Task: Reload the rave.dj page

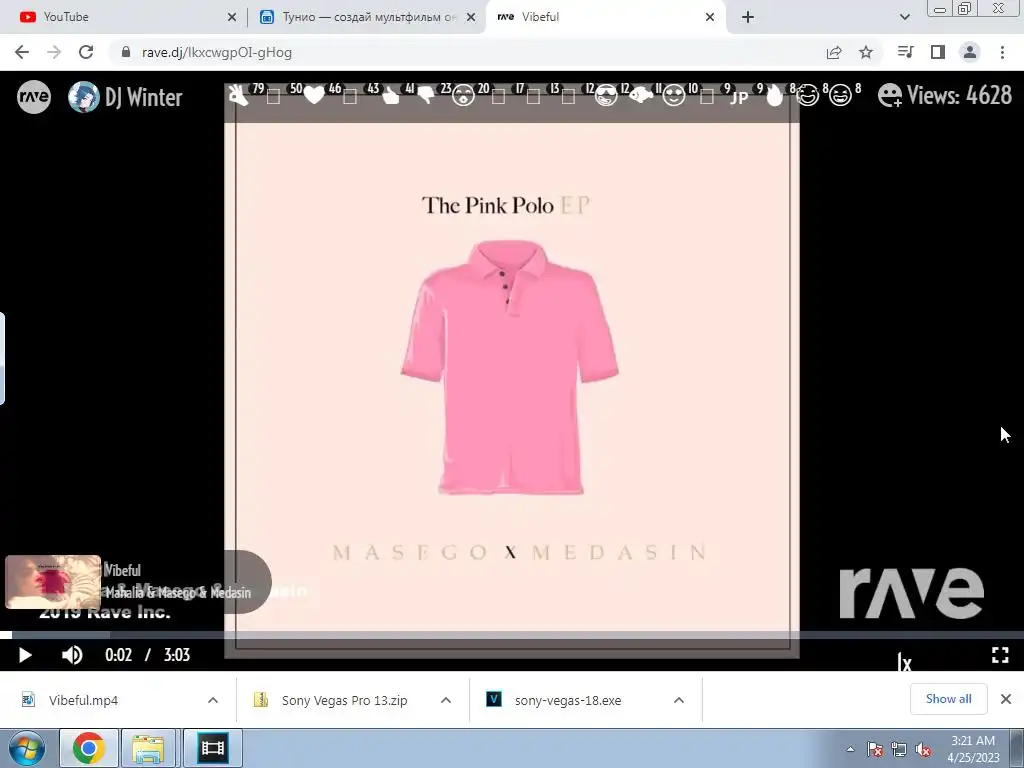Action: point(86,52)
